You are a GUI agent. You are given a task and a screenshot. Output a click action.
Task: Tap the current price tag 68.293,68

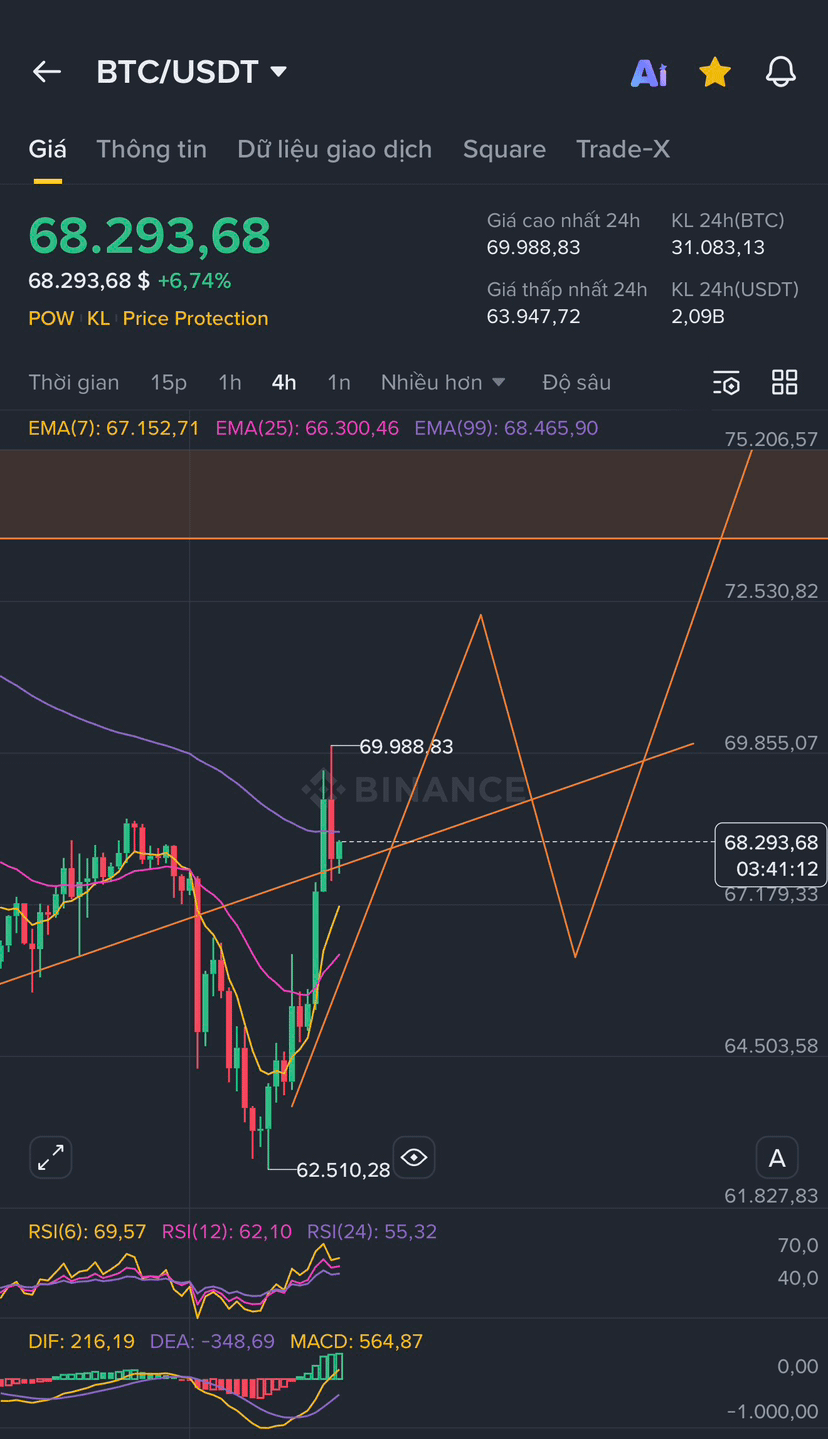(x=771, y=855)
